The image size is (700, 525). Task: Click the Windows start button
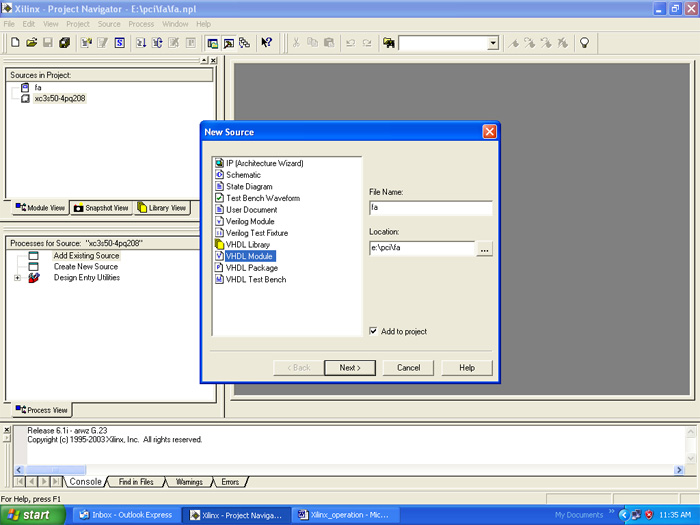[x=32, y=515]
